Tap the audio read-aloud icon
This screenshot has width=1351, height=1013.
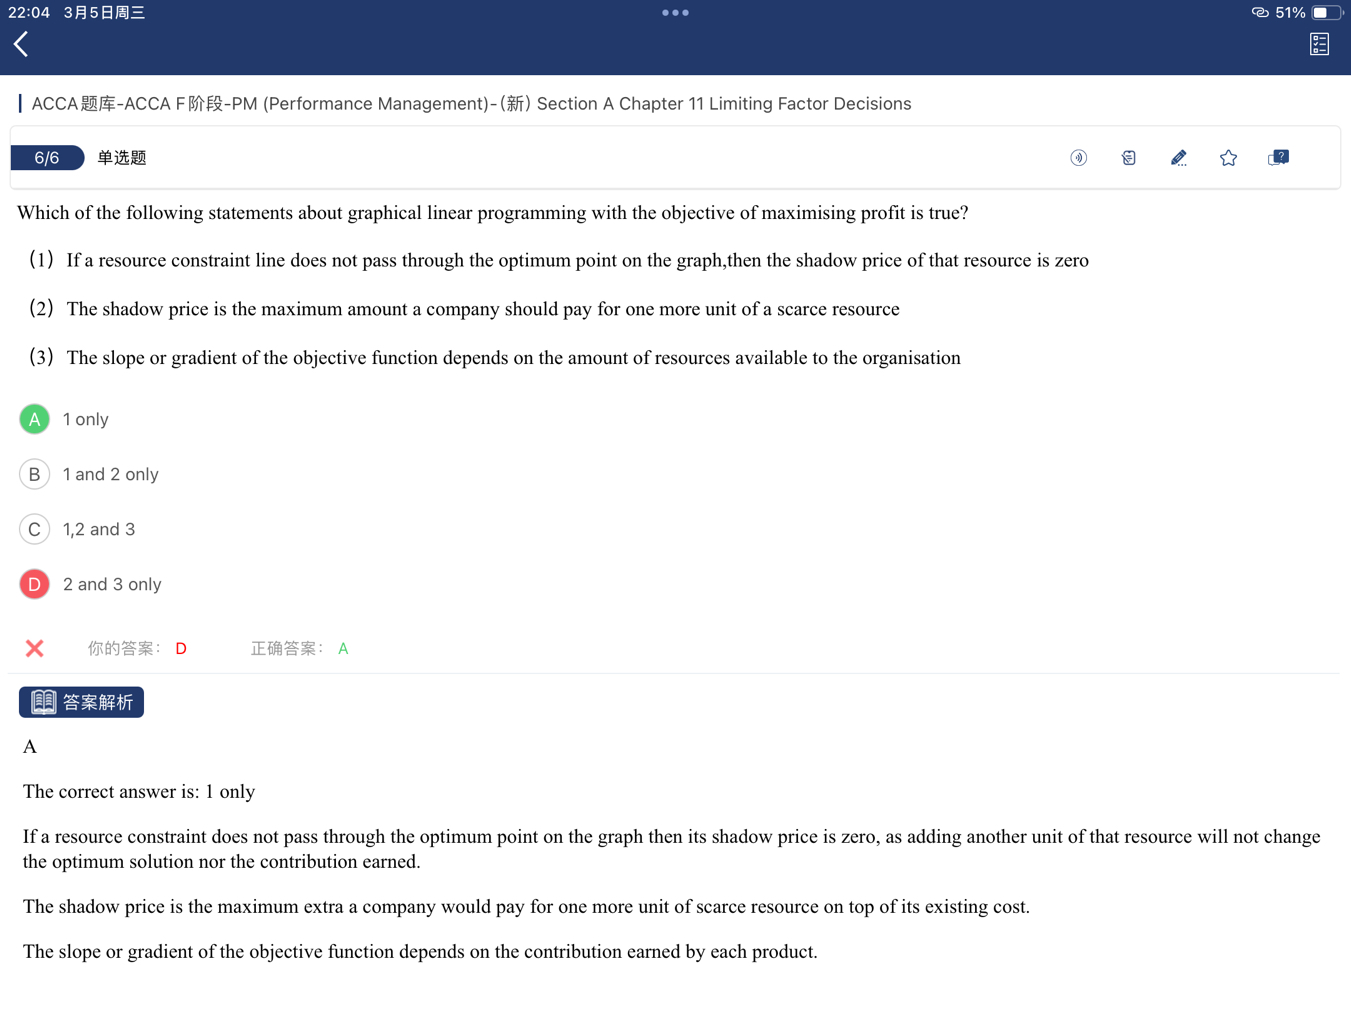click(1078, 158)
